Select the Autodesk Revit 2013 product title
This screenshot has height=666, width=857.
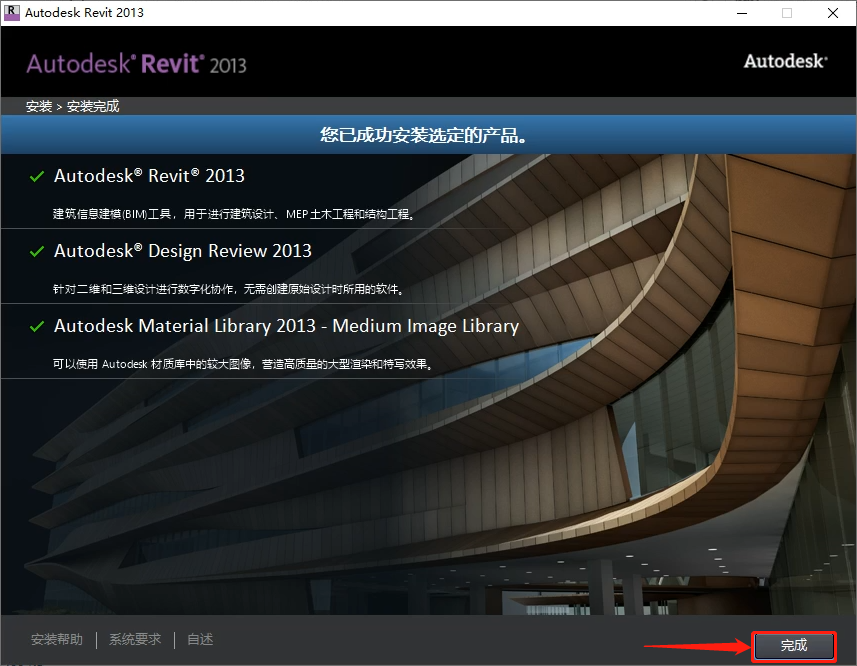[149, 176]
